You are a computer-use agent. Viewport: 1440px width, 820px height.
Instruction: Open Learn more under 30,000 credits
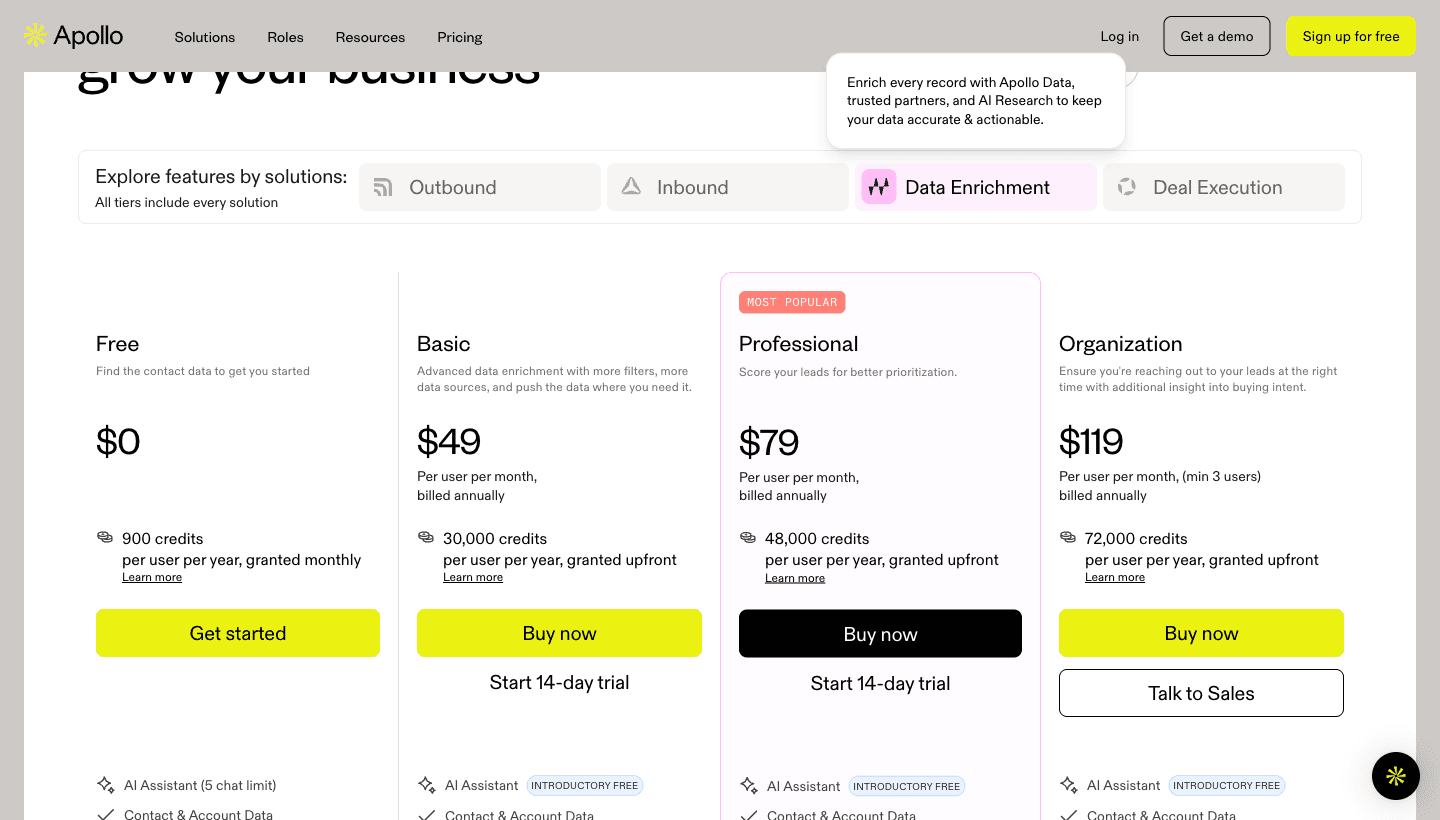click(473, 577)
